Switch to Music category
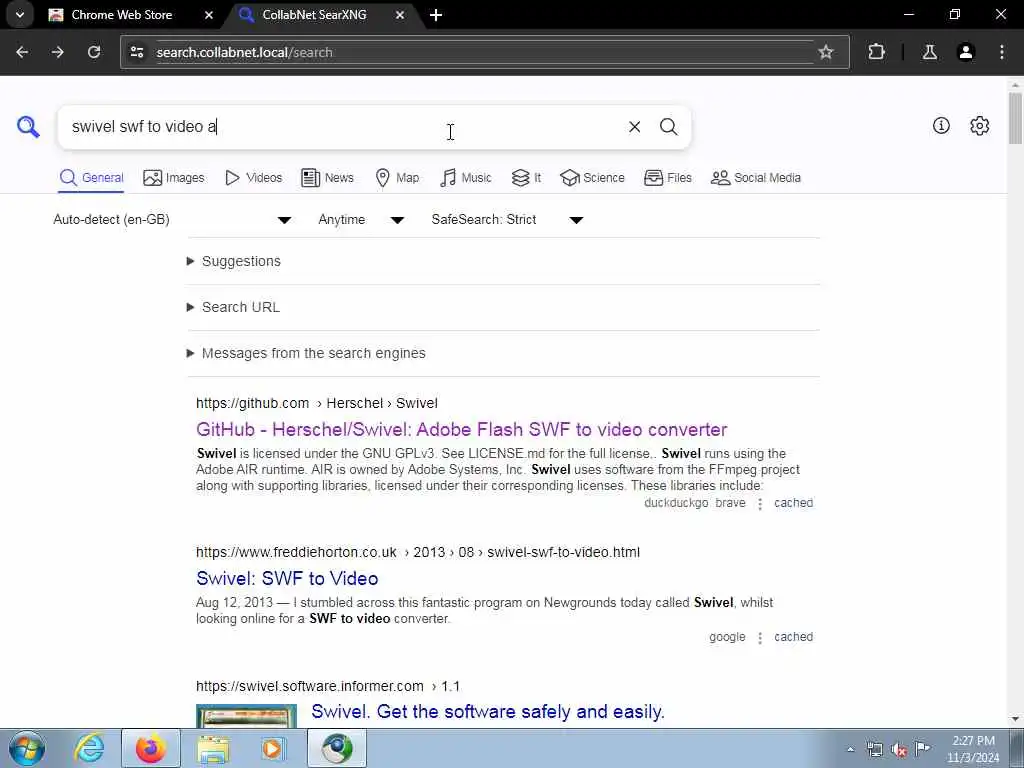Screen dimensions: 1024x768 (x=466, y=178)
